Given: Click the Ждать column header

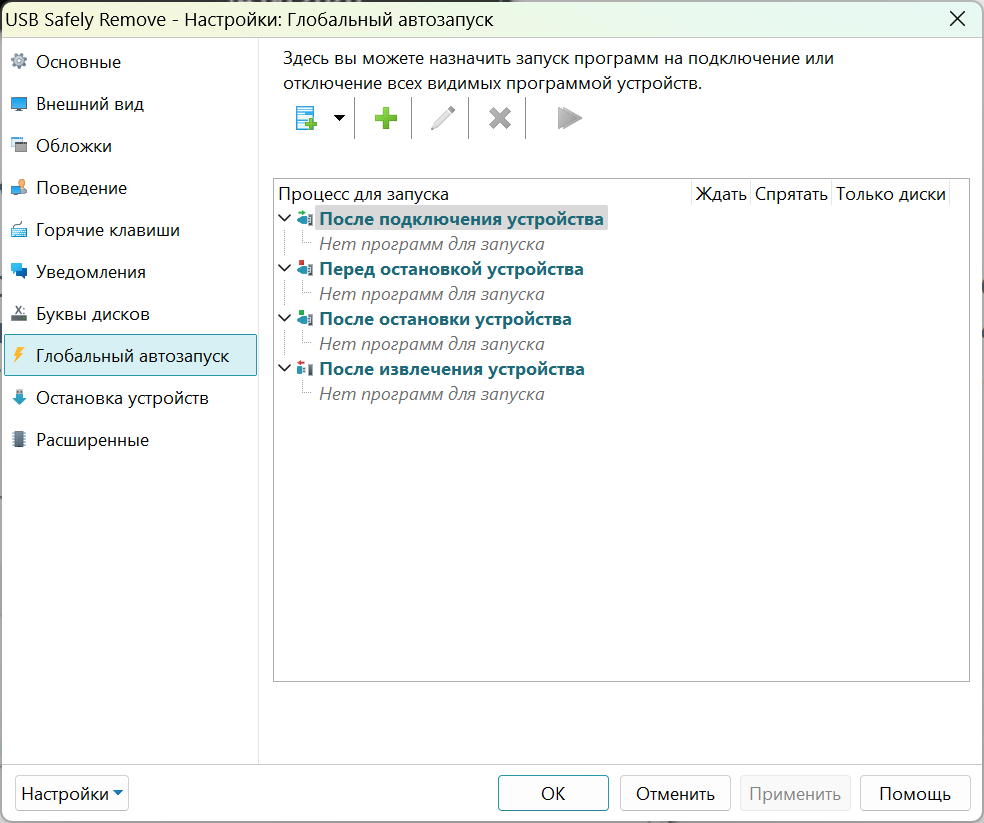Looking at the screenshot, I should [720, 194].
